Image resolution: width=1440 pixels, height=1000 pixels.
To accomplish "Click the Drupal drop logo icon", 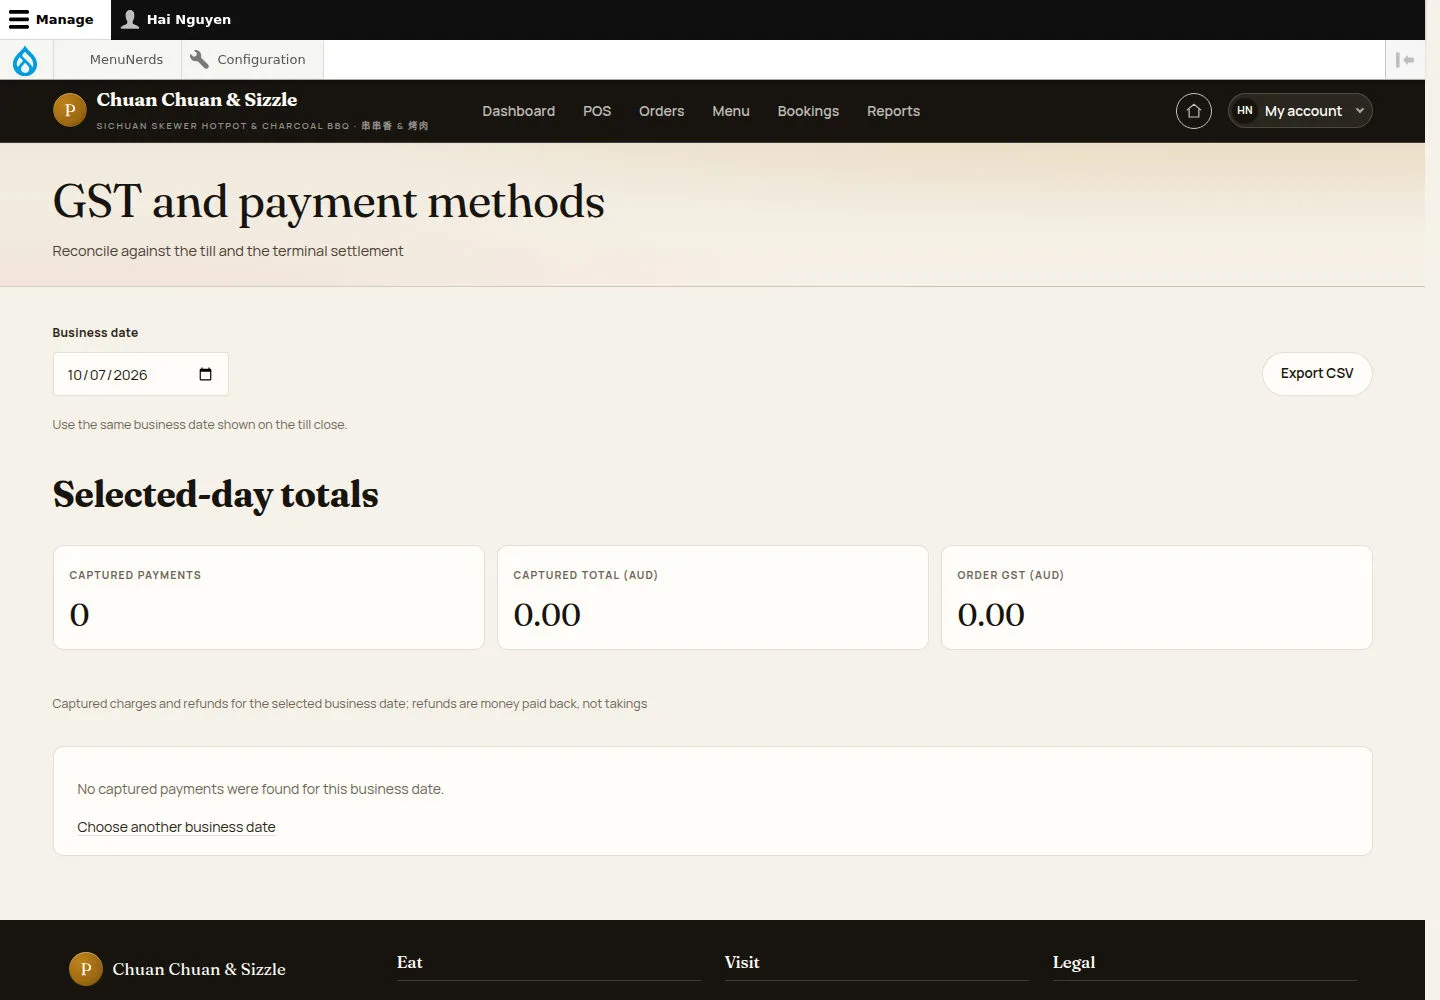I will tap(25, 60).
